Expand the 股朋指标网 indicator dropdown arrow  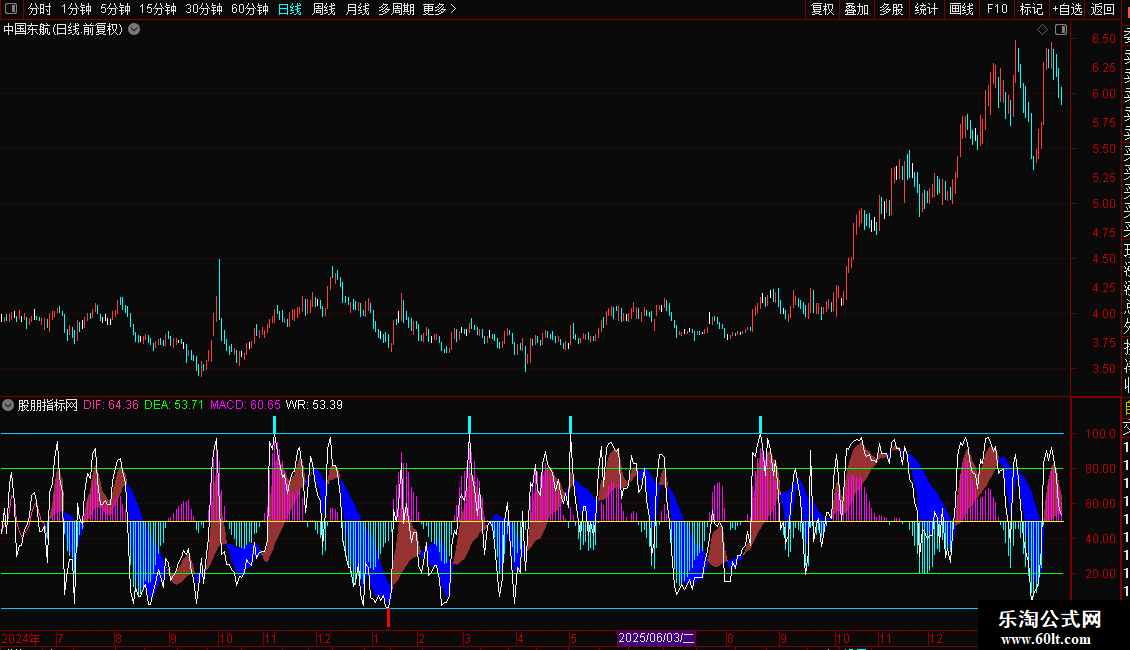[x=9, y=406]
